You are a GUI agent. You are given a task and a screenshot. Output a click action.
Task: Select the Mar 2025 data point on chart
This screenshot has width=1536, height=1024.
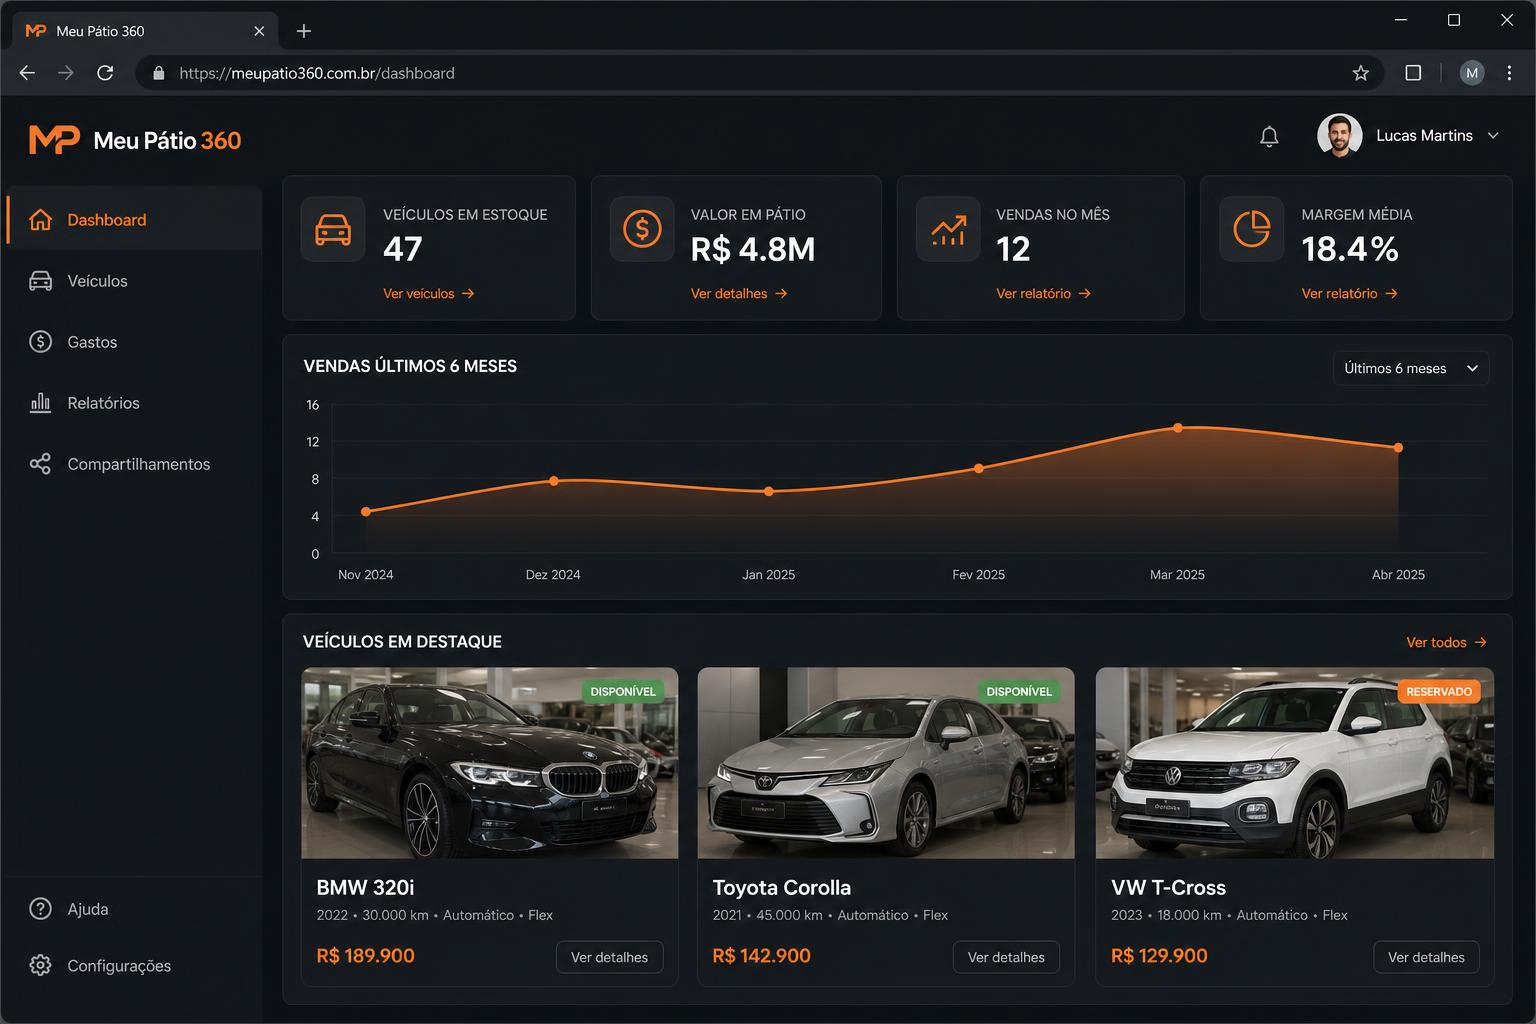click(1178, 428)
